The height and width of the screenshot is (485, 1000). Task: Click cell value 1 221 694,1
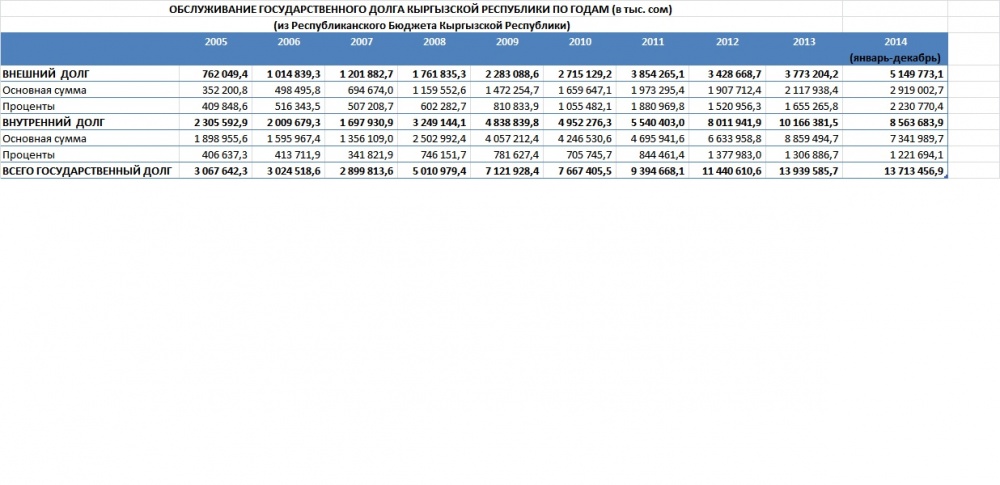click(x=917, y=154)
